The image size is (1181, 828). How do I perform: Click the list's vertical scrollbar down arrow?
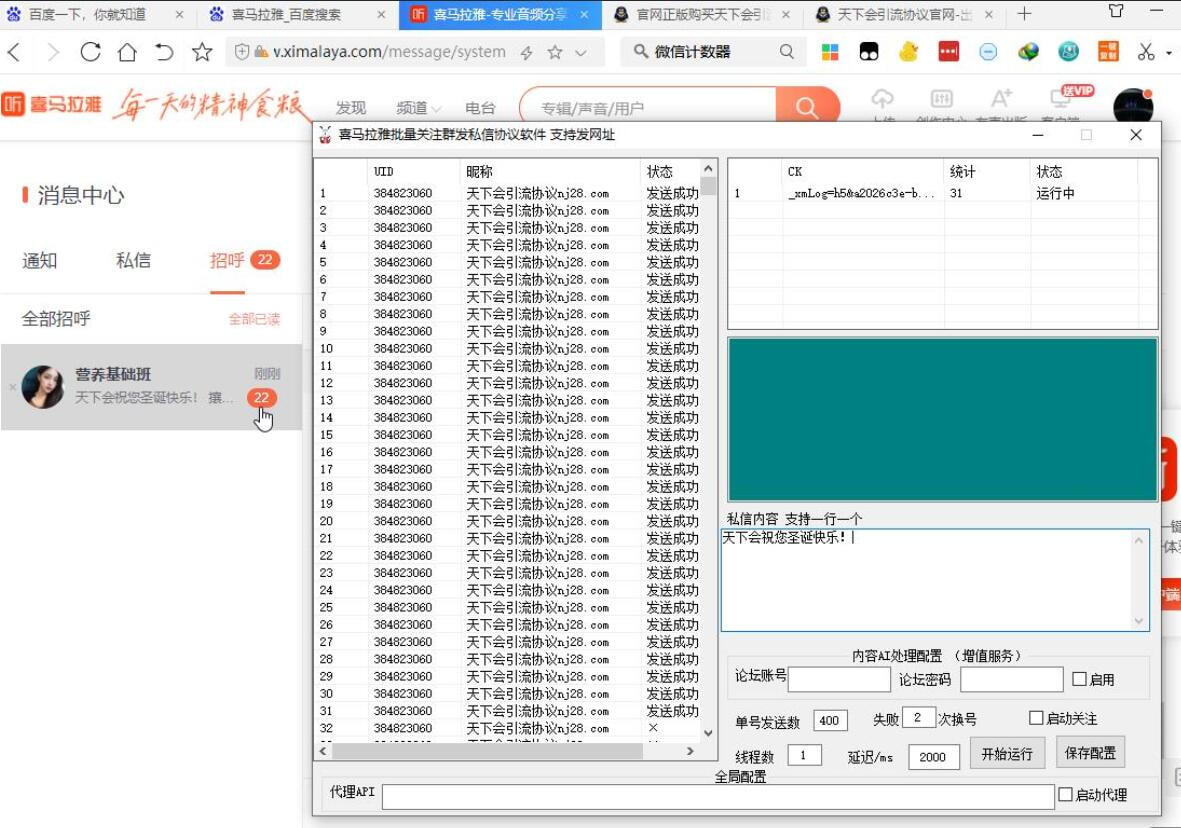pos(708,732)
